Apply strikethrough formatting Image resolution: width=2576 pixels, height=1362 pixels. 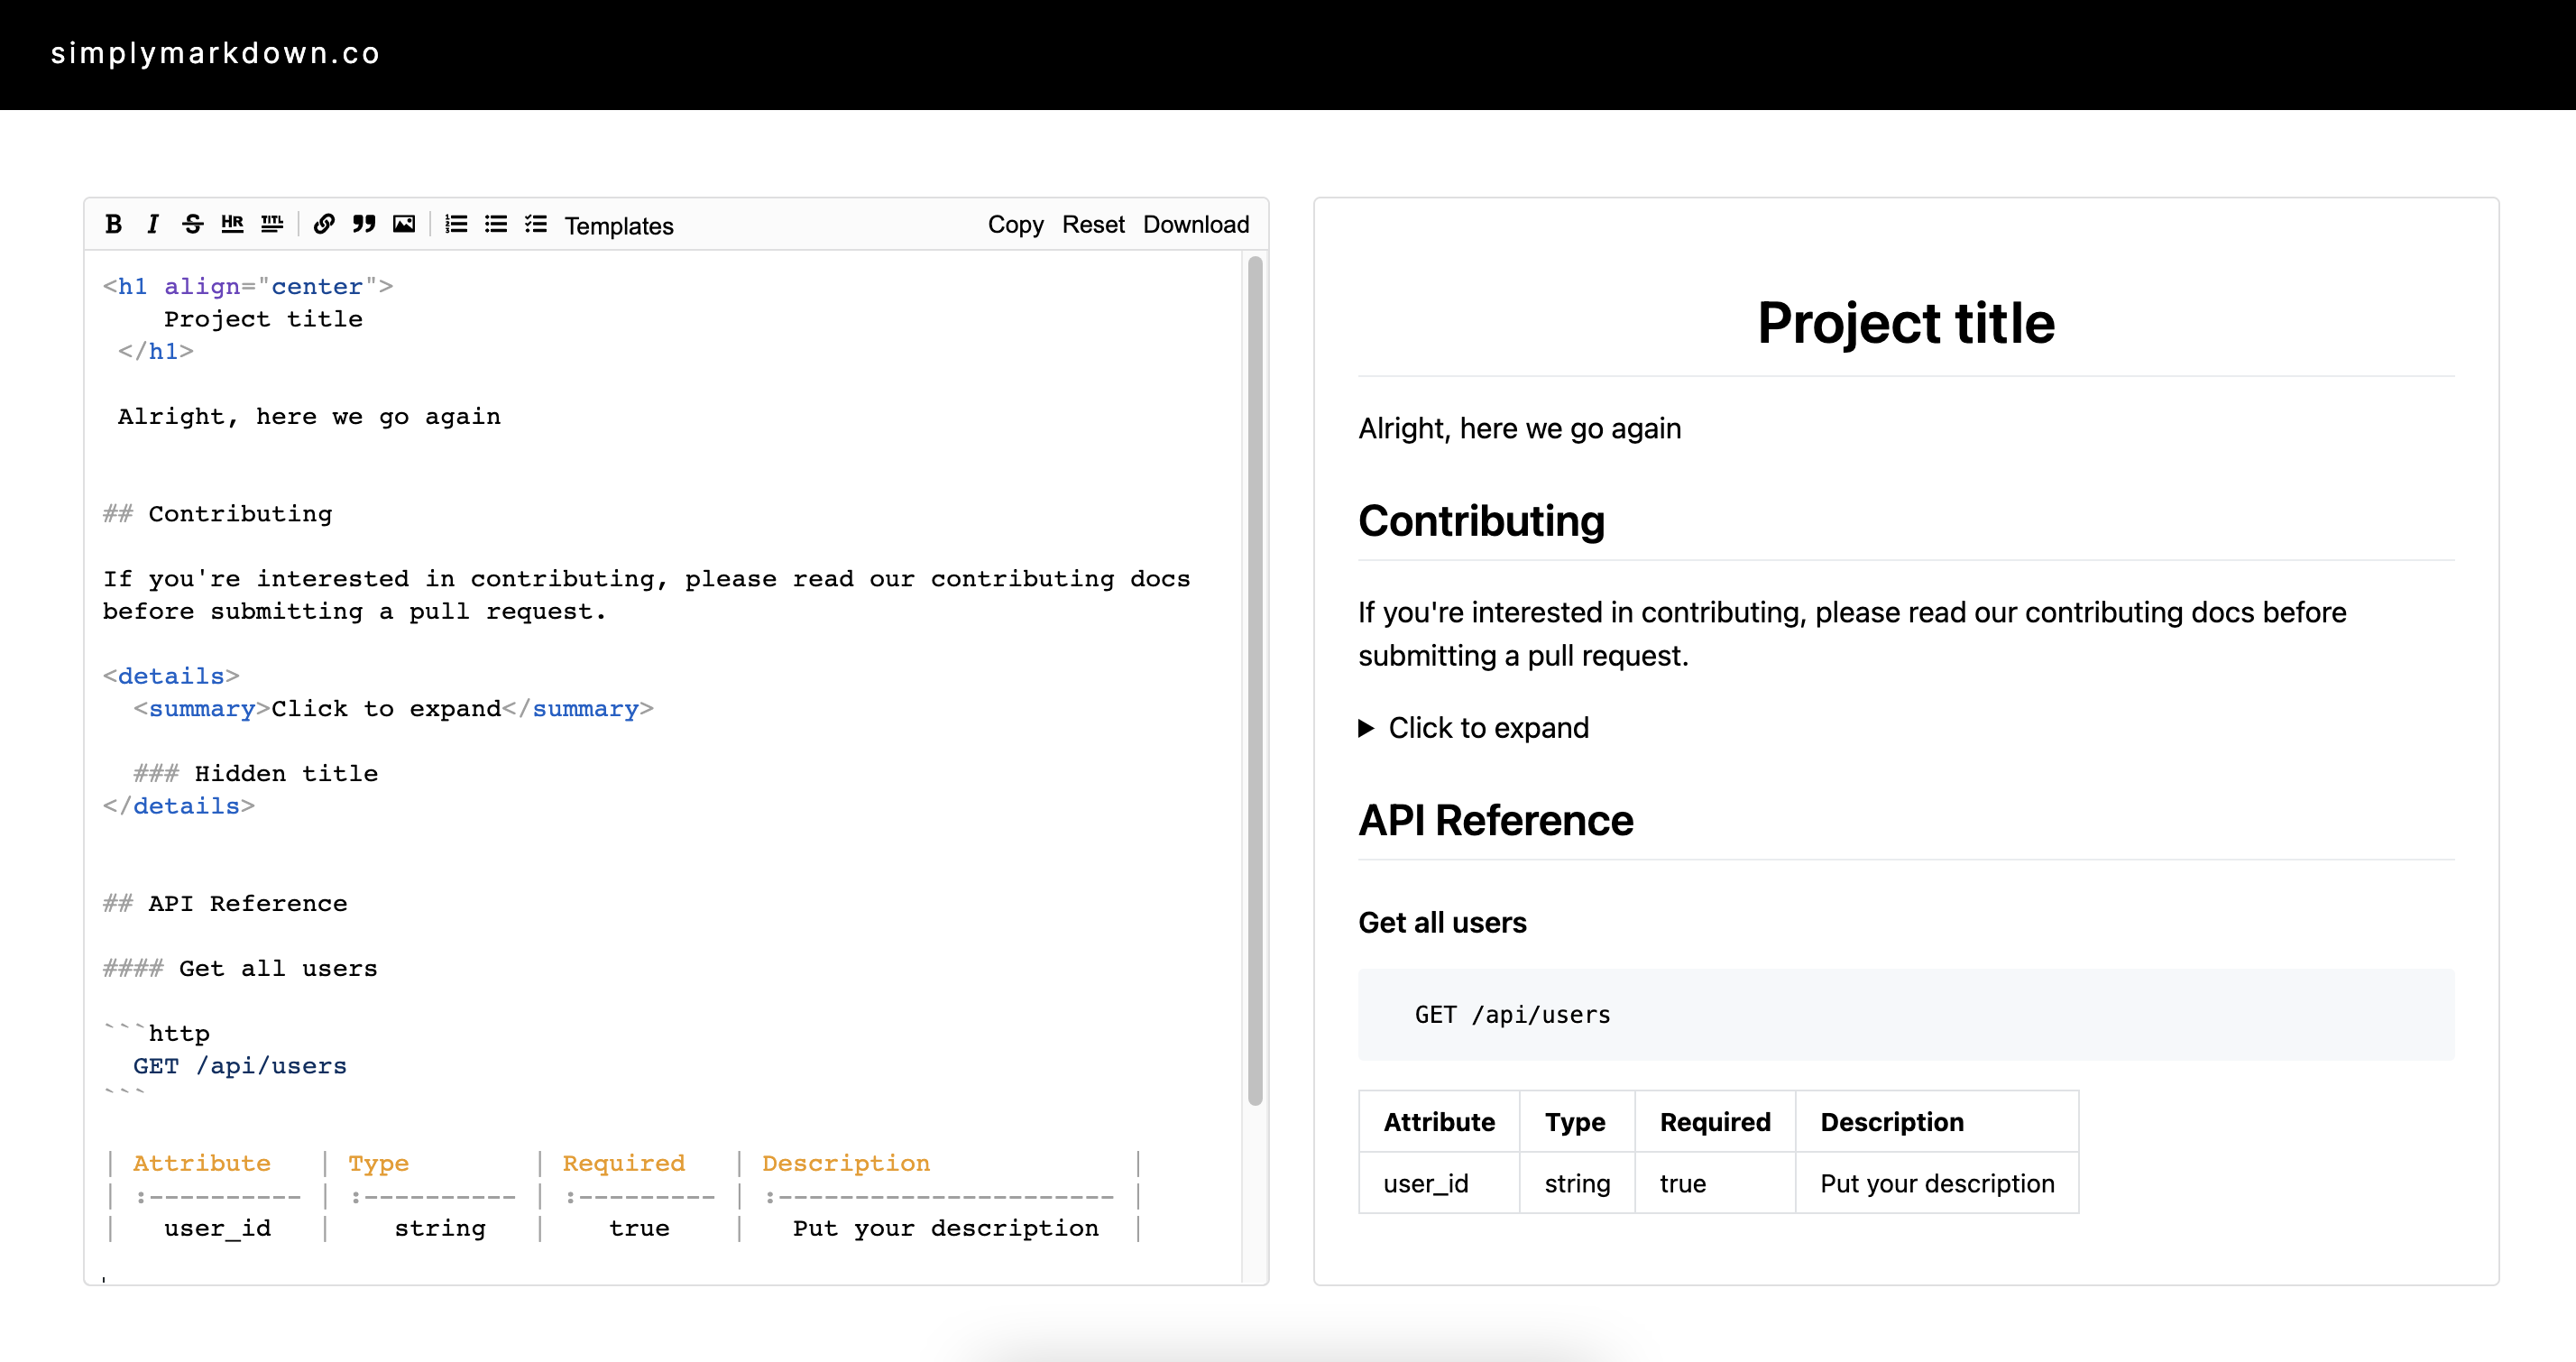tap(192, 224)
